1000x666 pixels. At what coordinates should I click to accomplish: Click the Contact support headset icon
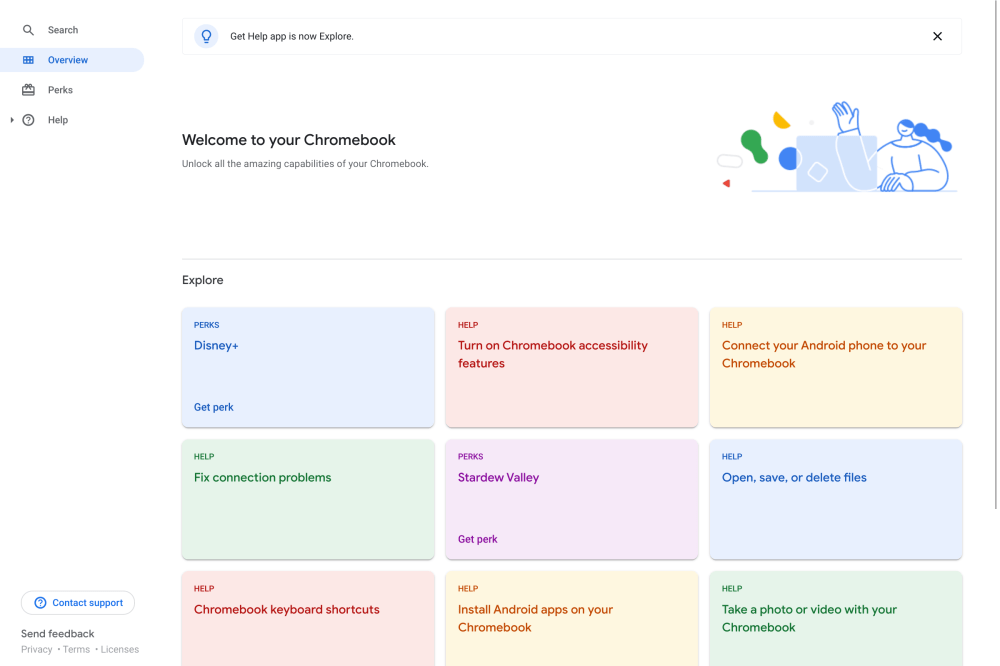(x=40, y=603)
